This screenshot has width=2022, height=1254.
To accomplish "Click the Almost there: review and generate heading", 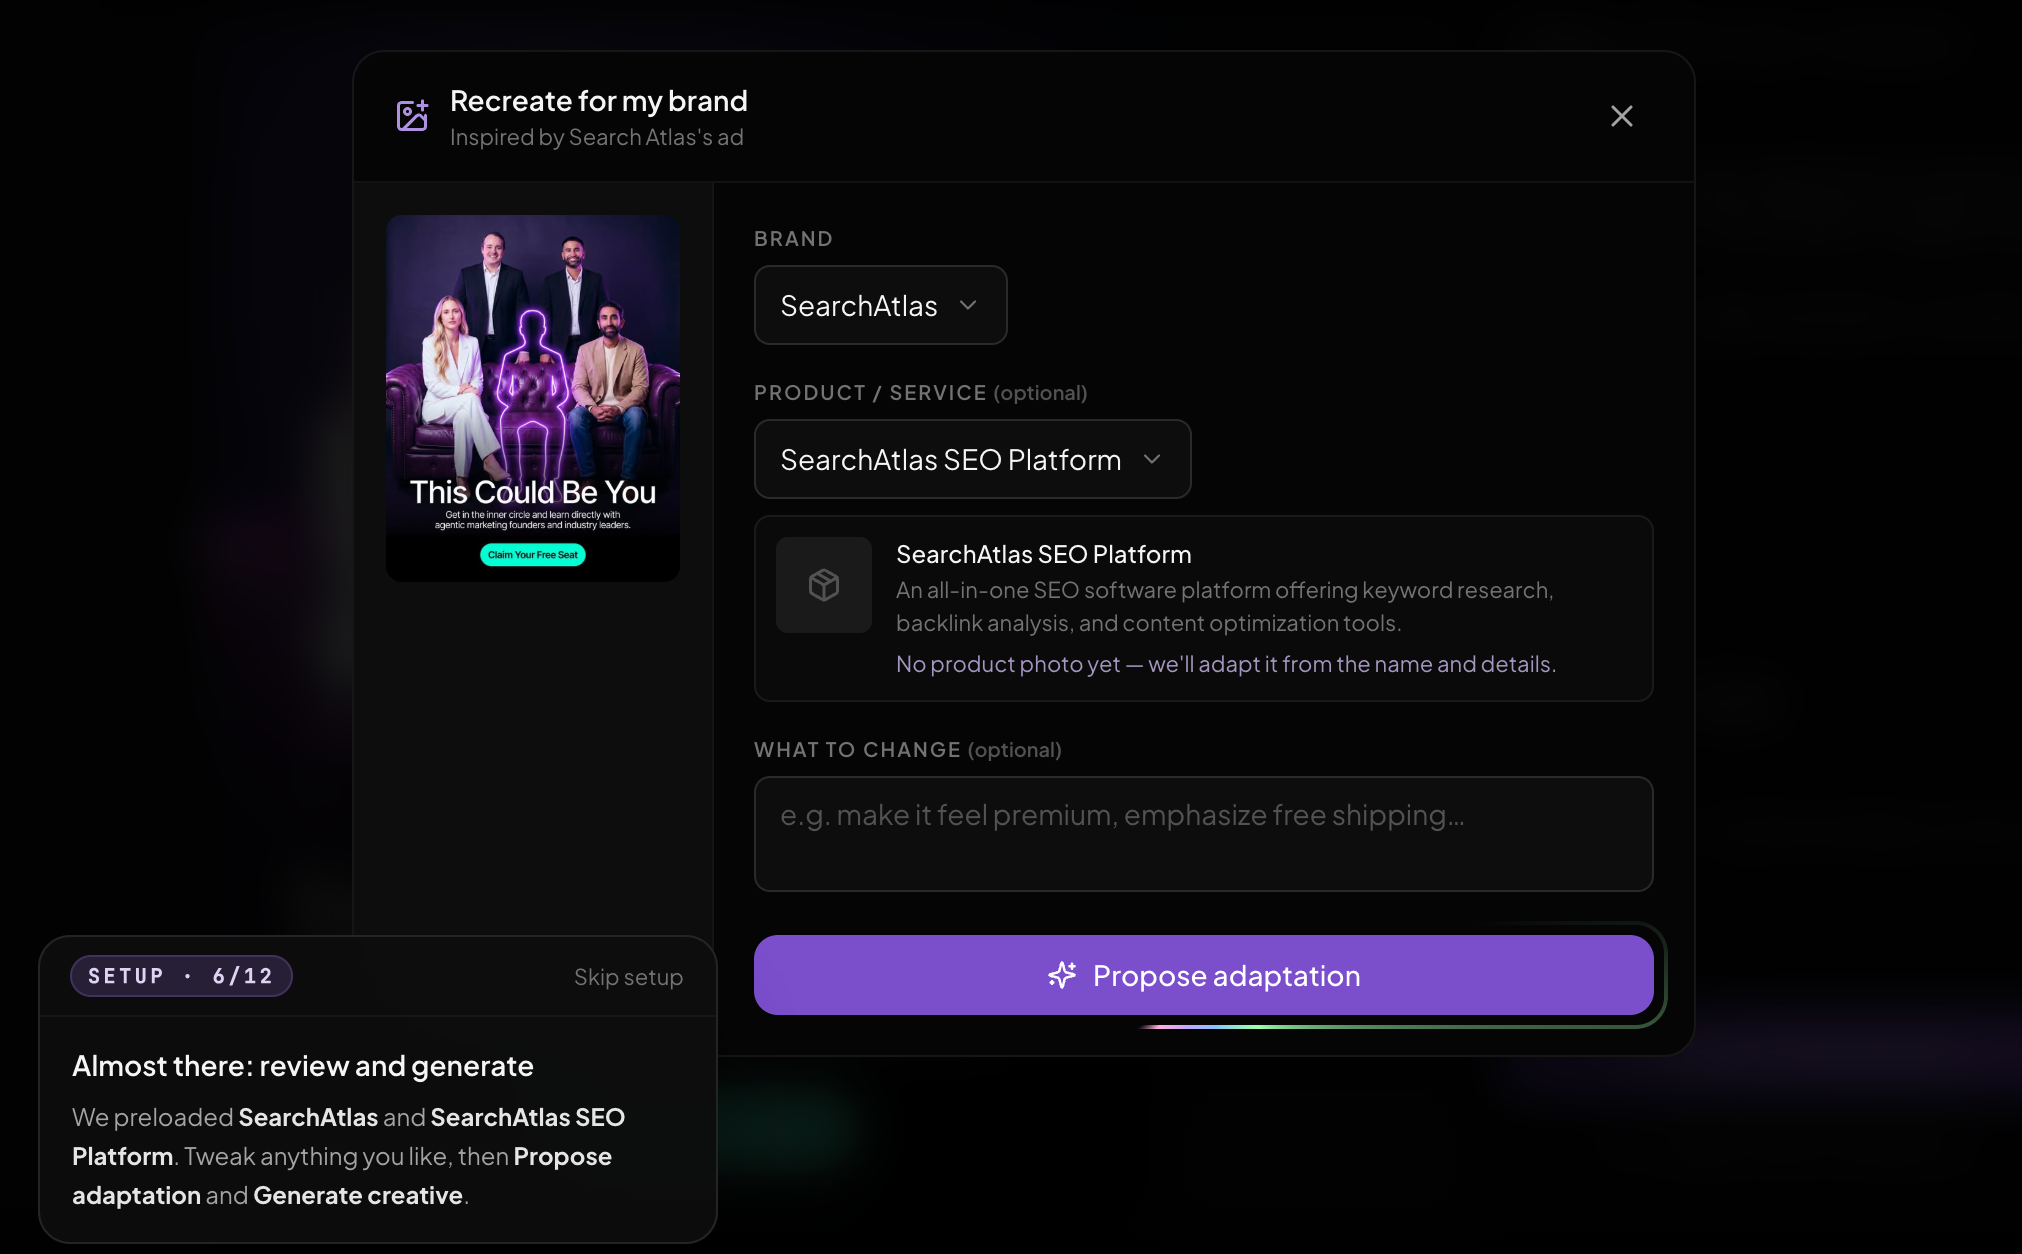I will click(303, 1066).
